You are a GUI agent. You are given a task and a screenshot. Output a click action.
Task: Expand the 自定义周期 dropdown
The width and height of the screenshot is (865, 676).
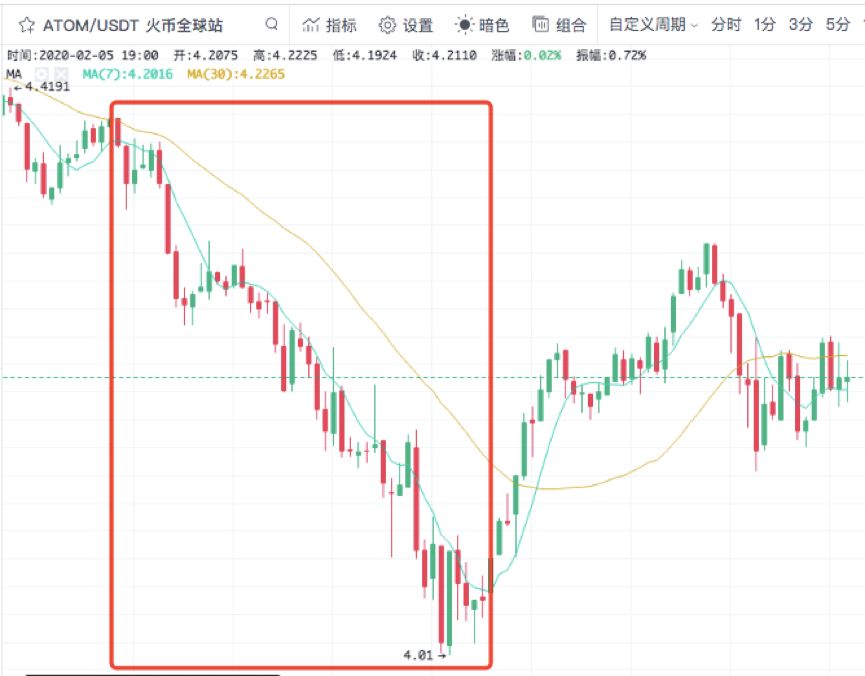point(653,25)
